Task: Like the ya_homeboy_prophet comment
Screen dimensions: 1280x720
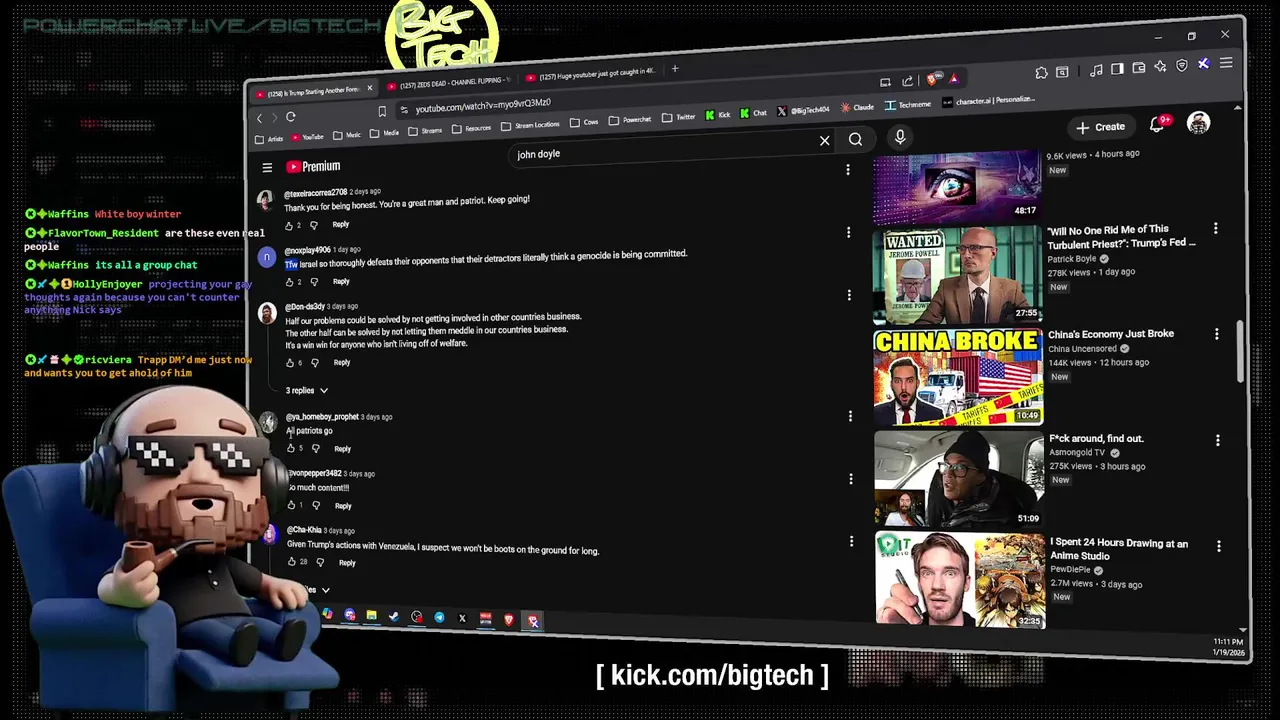Action: click(x=291, y=448)
